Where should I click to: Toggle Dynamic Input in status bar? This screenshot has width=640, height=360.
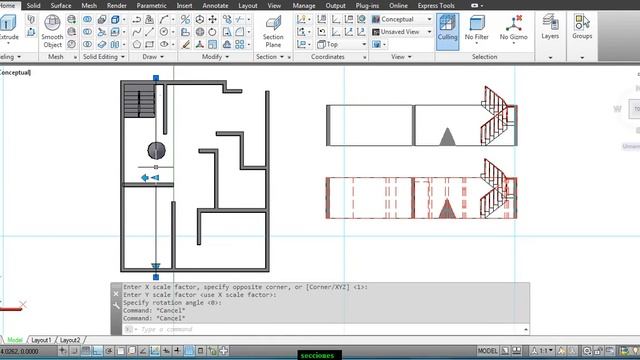point(166,351)
